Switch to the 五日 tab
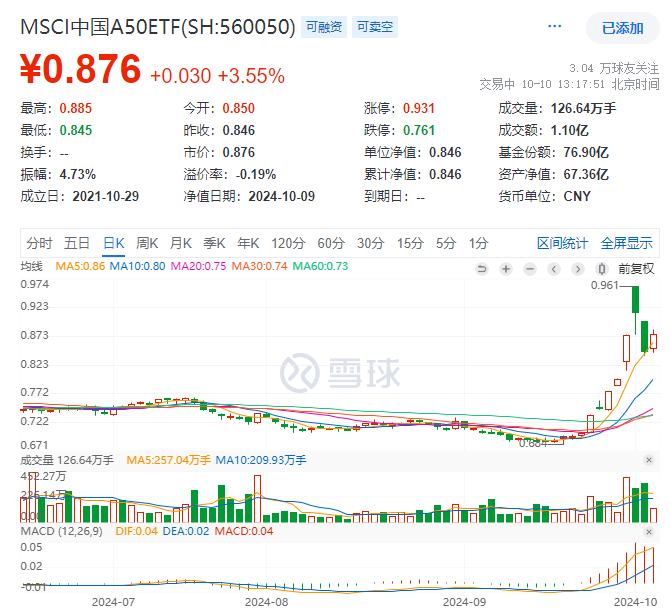671x615 pixels. [x=77, y=243]
